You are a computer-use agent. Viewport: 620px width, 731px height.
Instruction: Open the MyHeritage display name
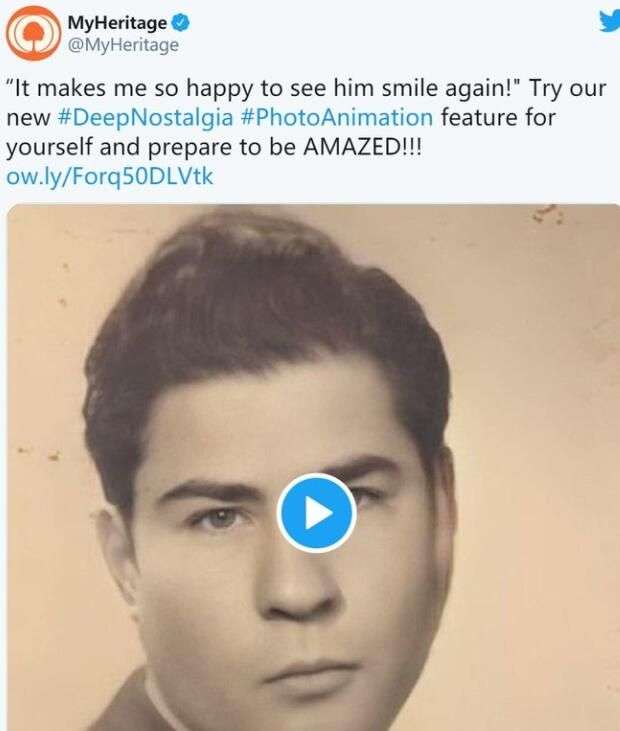tap(114, 22)
